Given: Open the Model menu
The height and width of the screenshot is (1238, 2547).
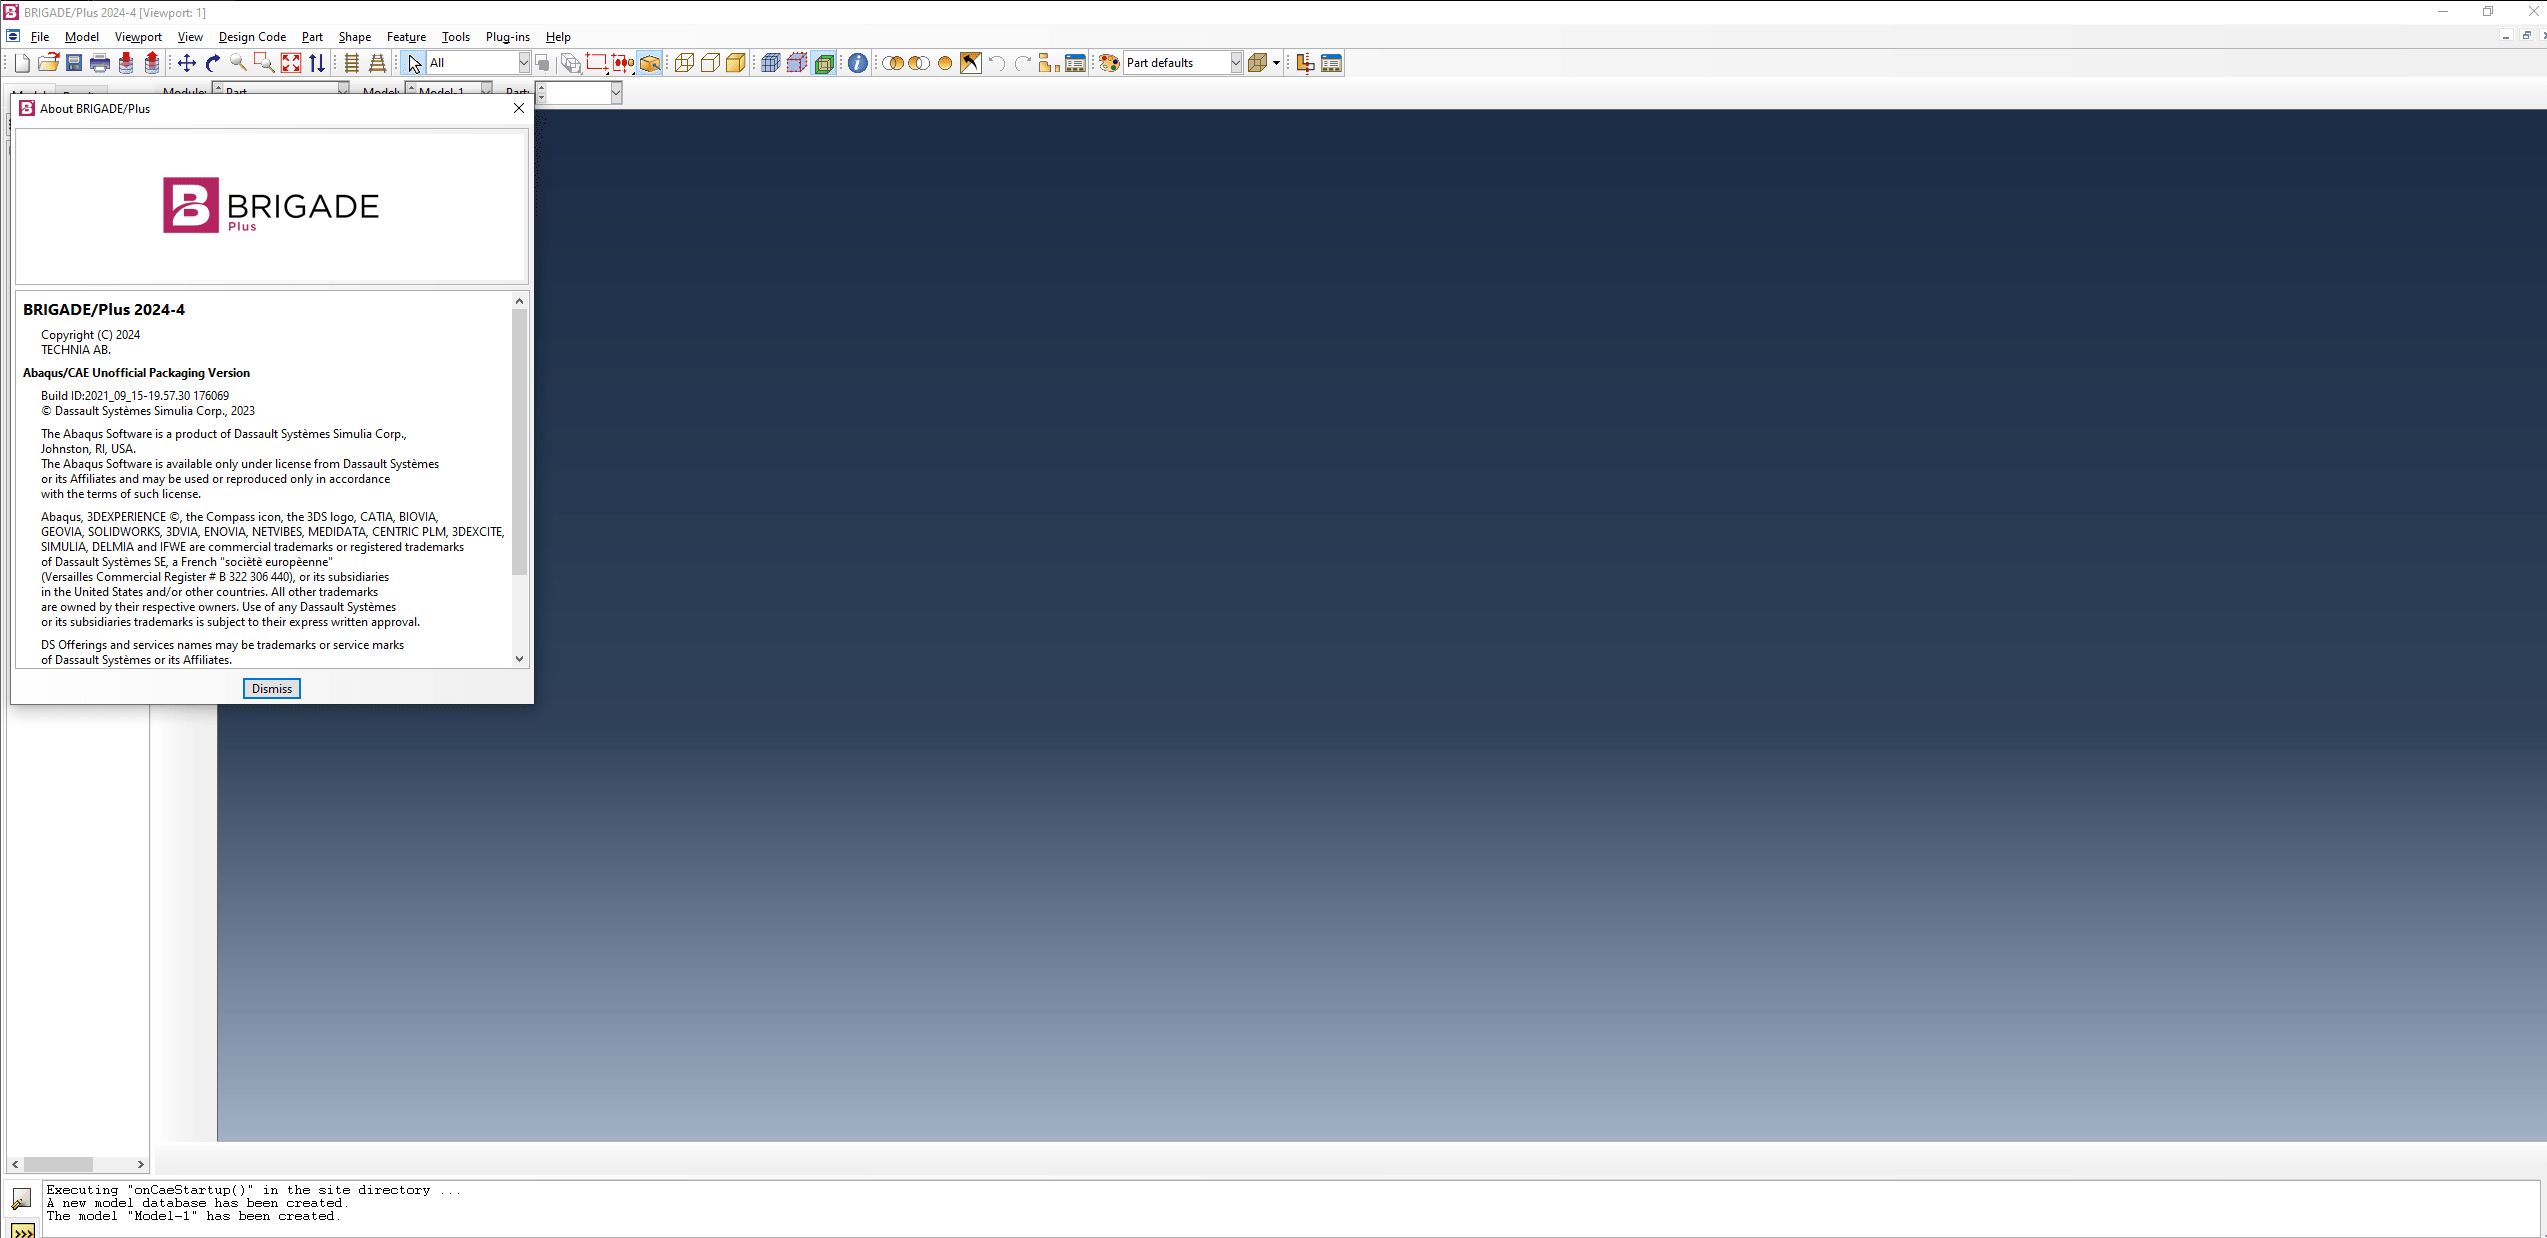Looking at the screenshot, I should pos(82,37).
